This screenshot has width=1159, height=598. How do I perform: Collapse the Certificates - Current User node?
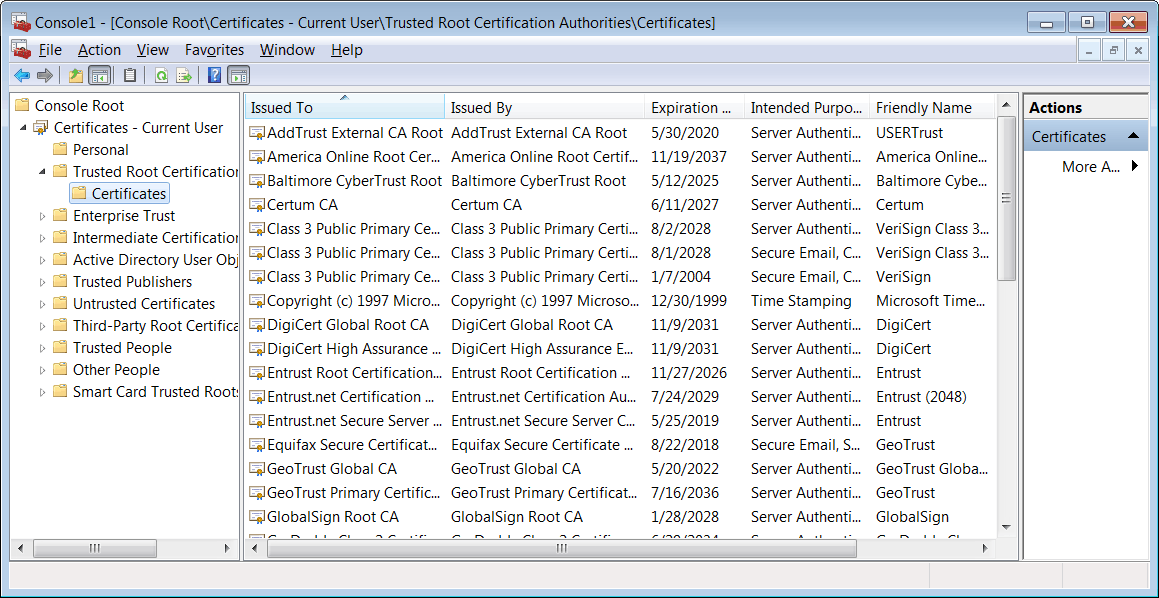pyautogui.click(x=23, y=128)
